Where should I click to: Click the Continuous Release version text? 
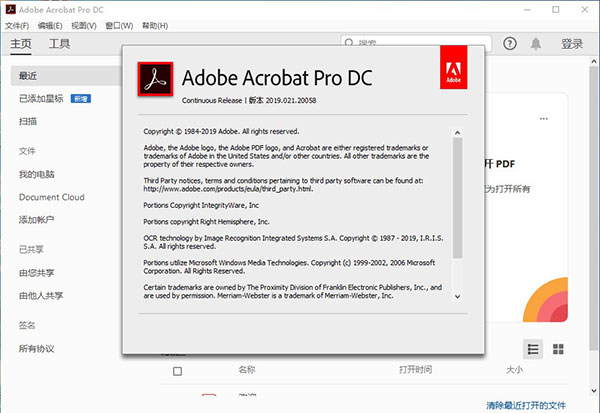pyautogui.click(x=249, y=100)
